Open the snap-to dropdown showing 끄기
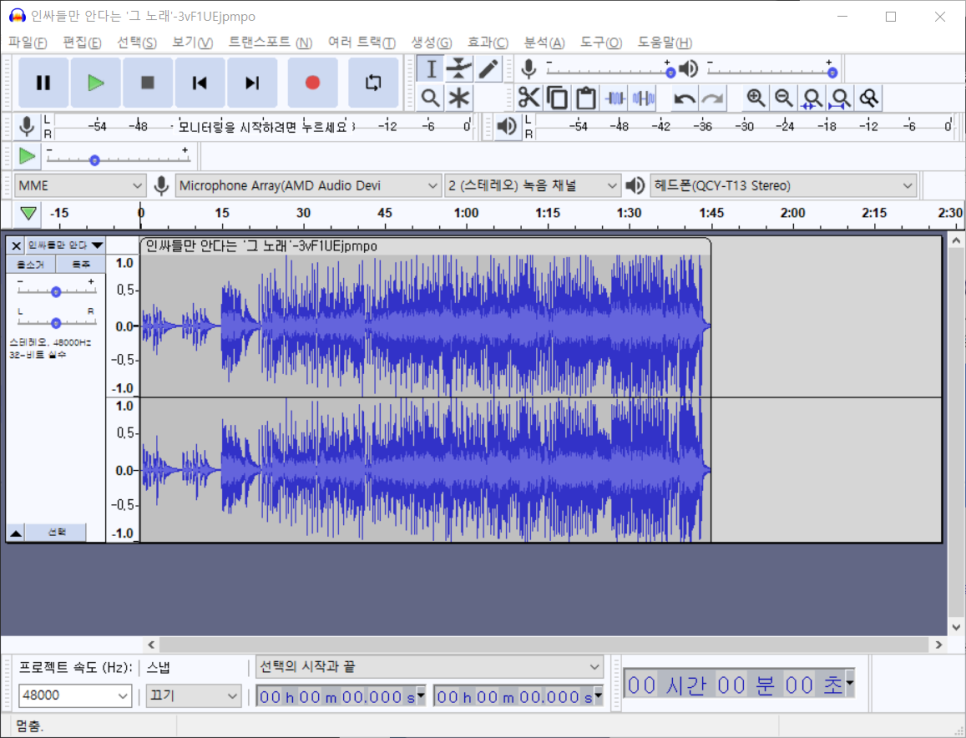966x738 pixels. (193, 695)
